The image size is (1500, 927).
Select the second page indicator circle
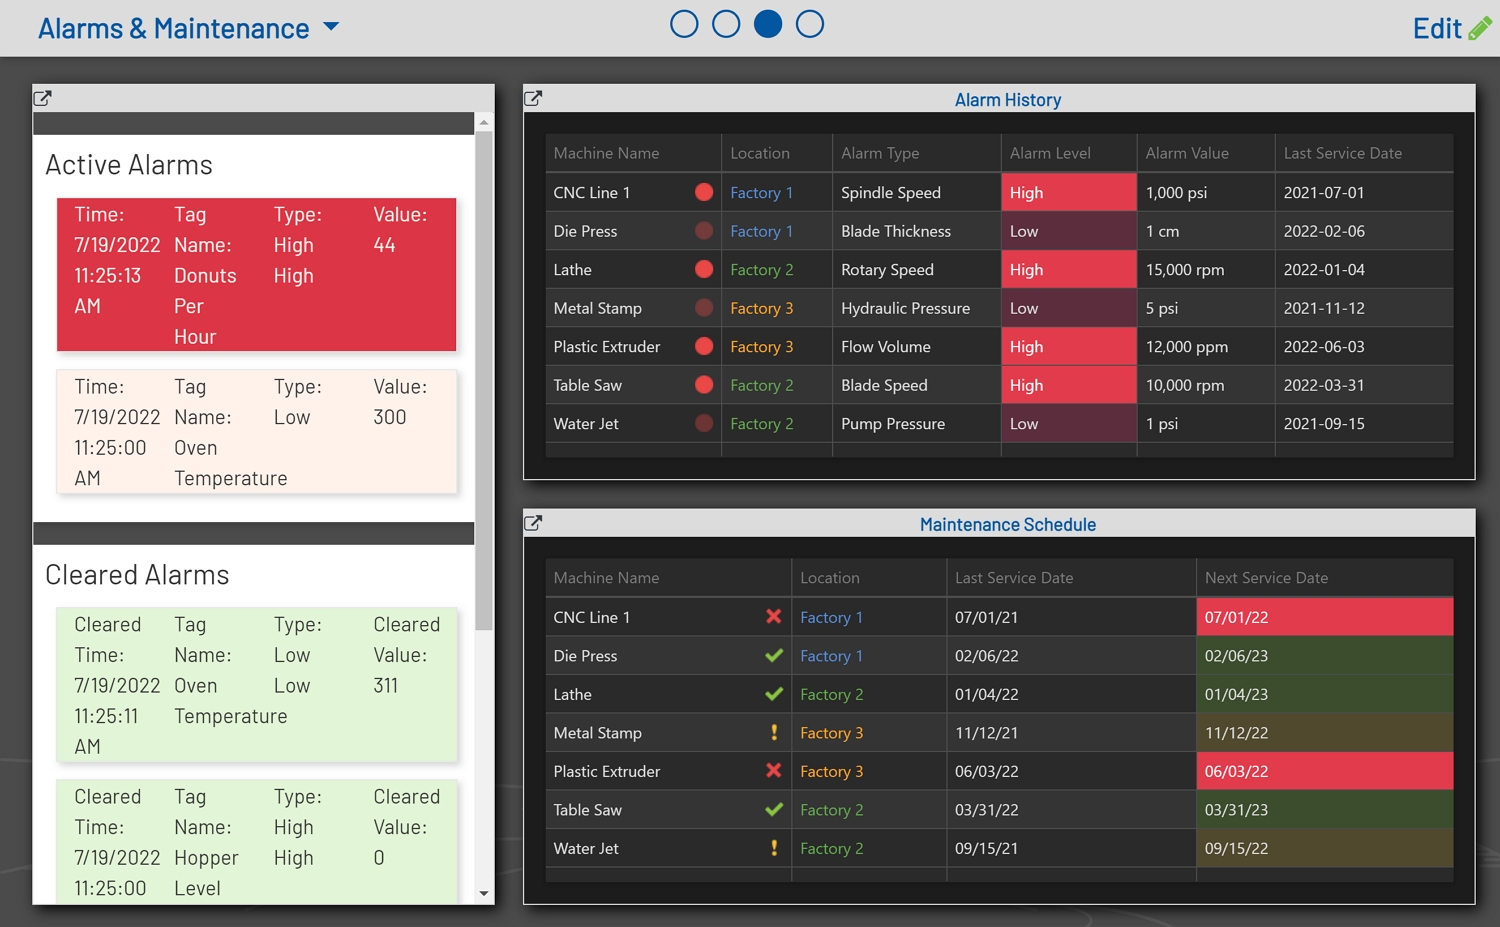726,24
